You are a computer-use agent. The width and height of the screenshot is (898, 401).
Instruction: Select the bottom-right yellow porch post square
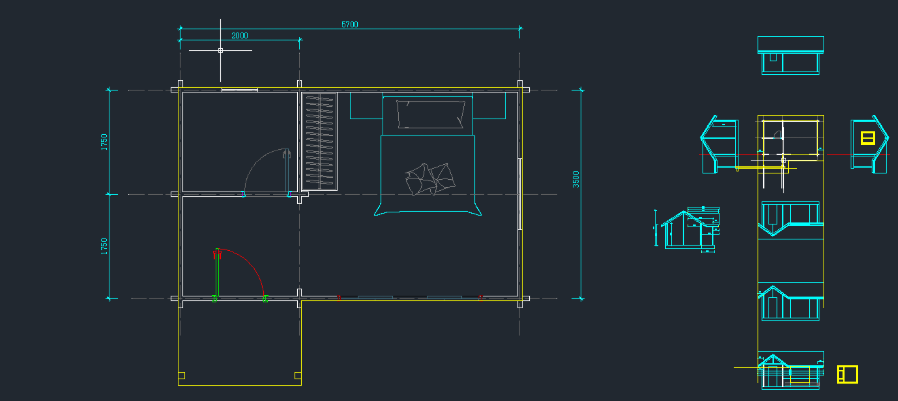[297, 376]
